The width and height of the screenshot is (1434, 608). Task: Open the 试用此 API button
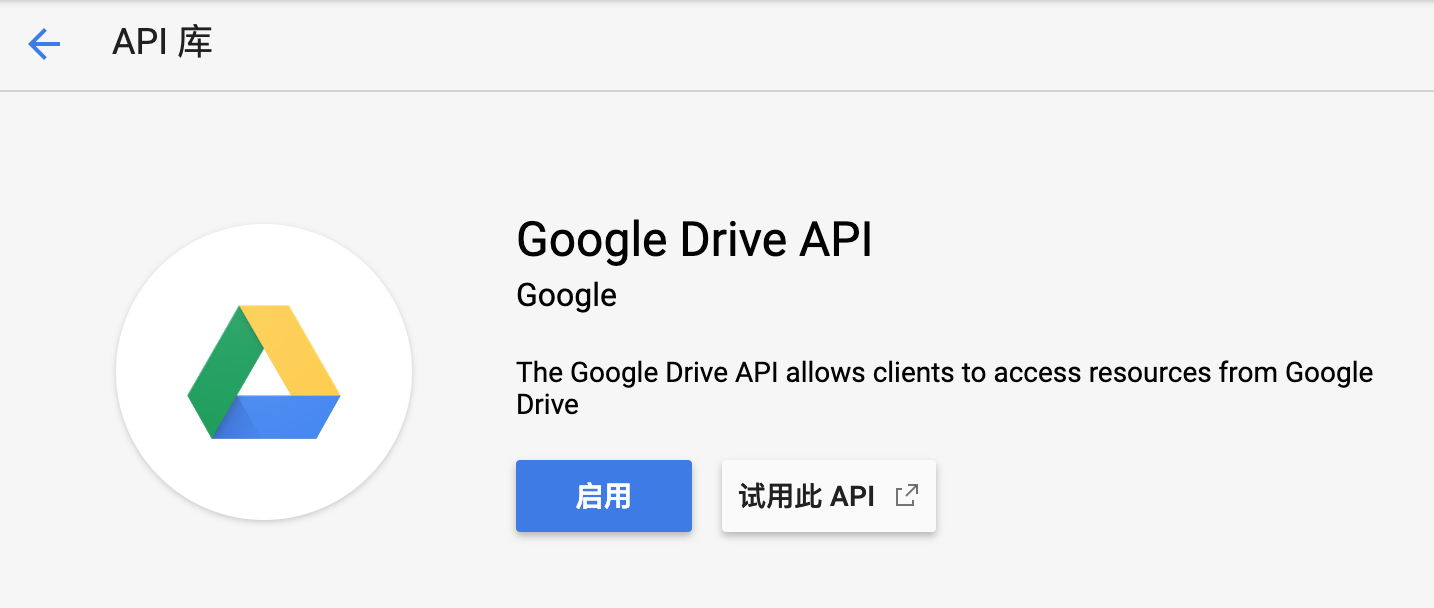[828, 496]
